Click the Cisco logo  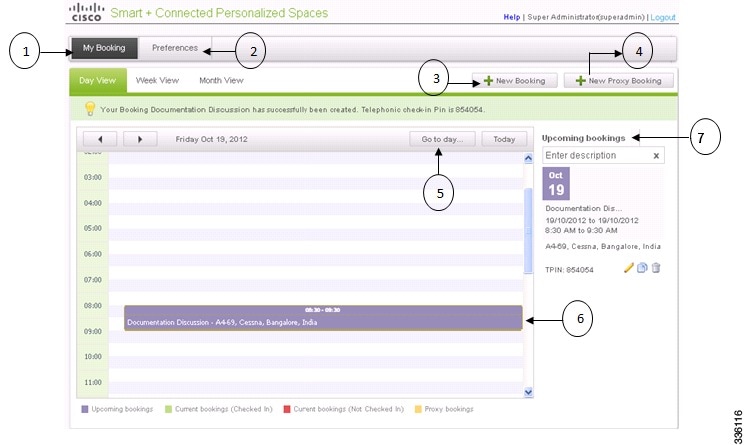click(x=86, y=12)
